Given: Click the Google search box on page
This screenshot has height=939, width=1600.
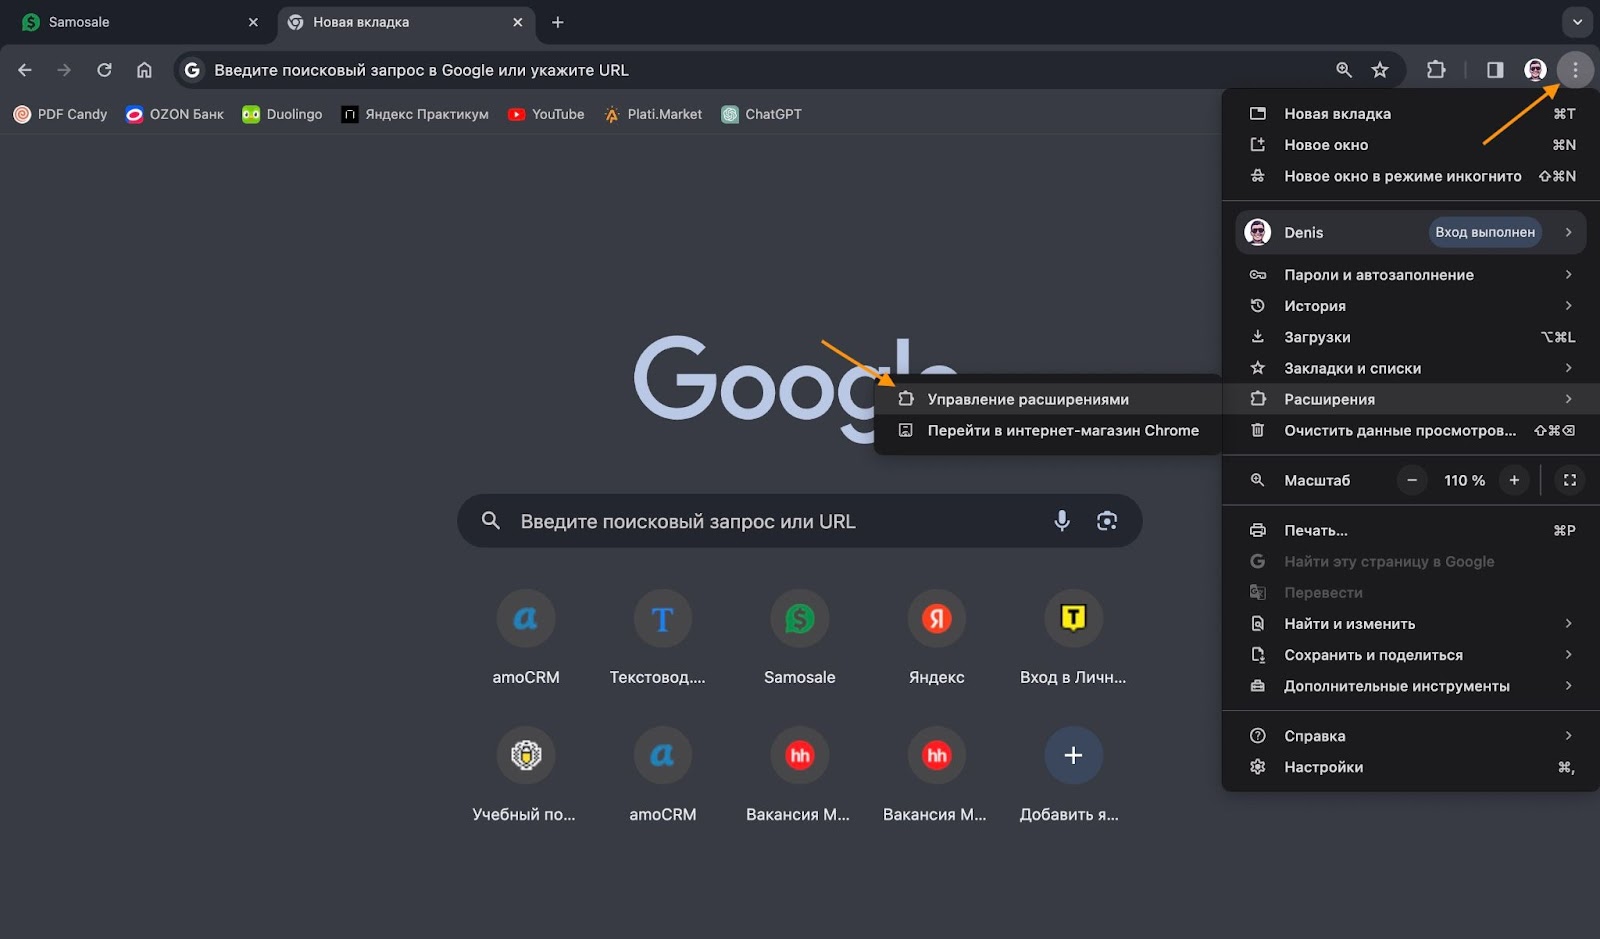Looking at the screenshot, I should (799, 520).
